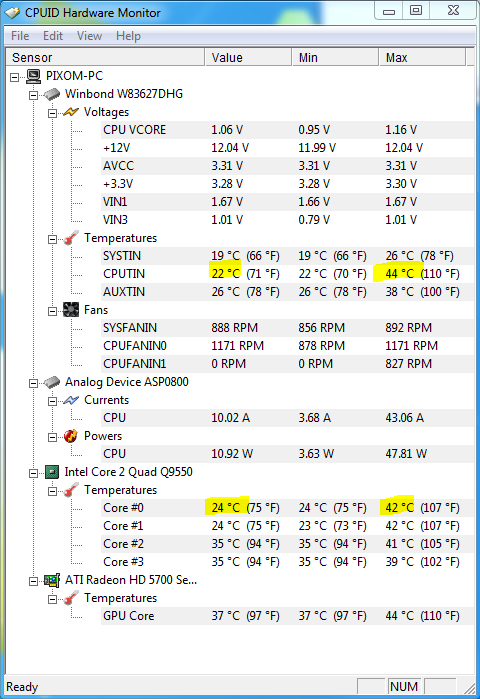Open the Edit menu
The width and height of the screenshot is (480, 699).
53,36
